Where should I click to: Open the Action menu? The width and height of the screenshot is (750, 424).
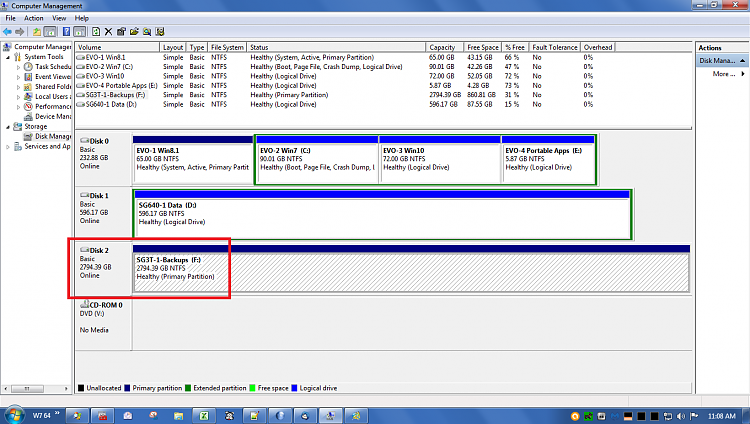point(33,18)
